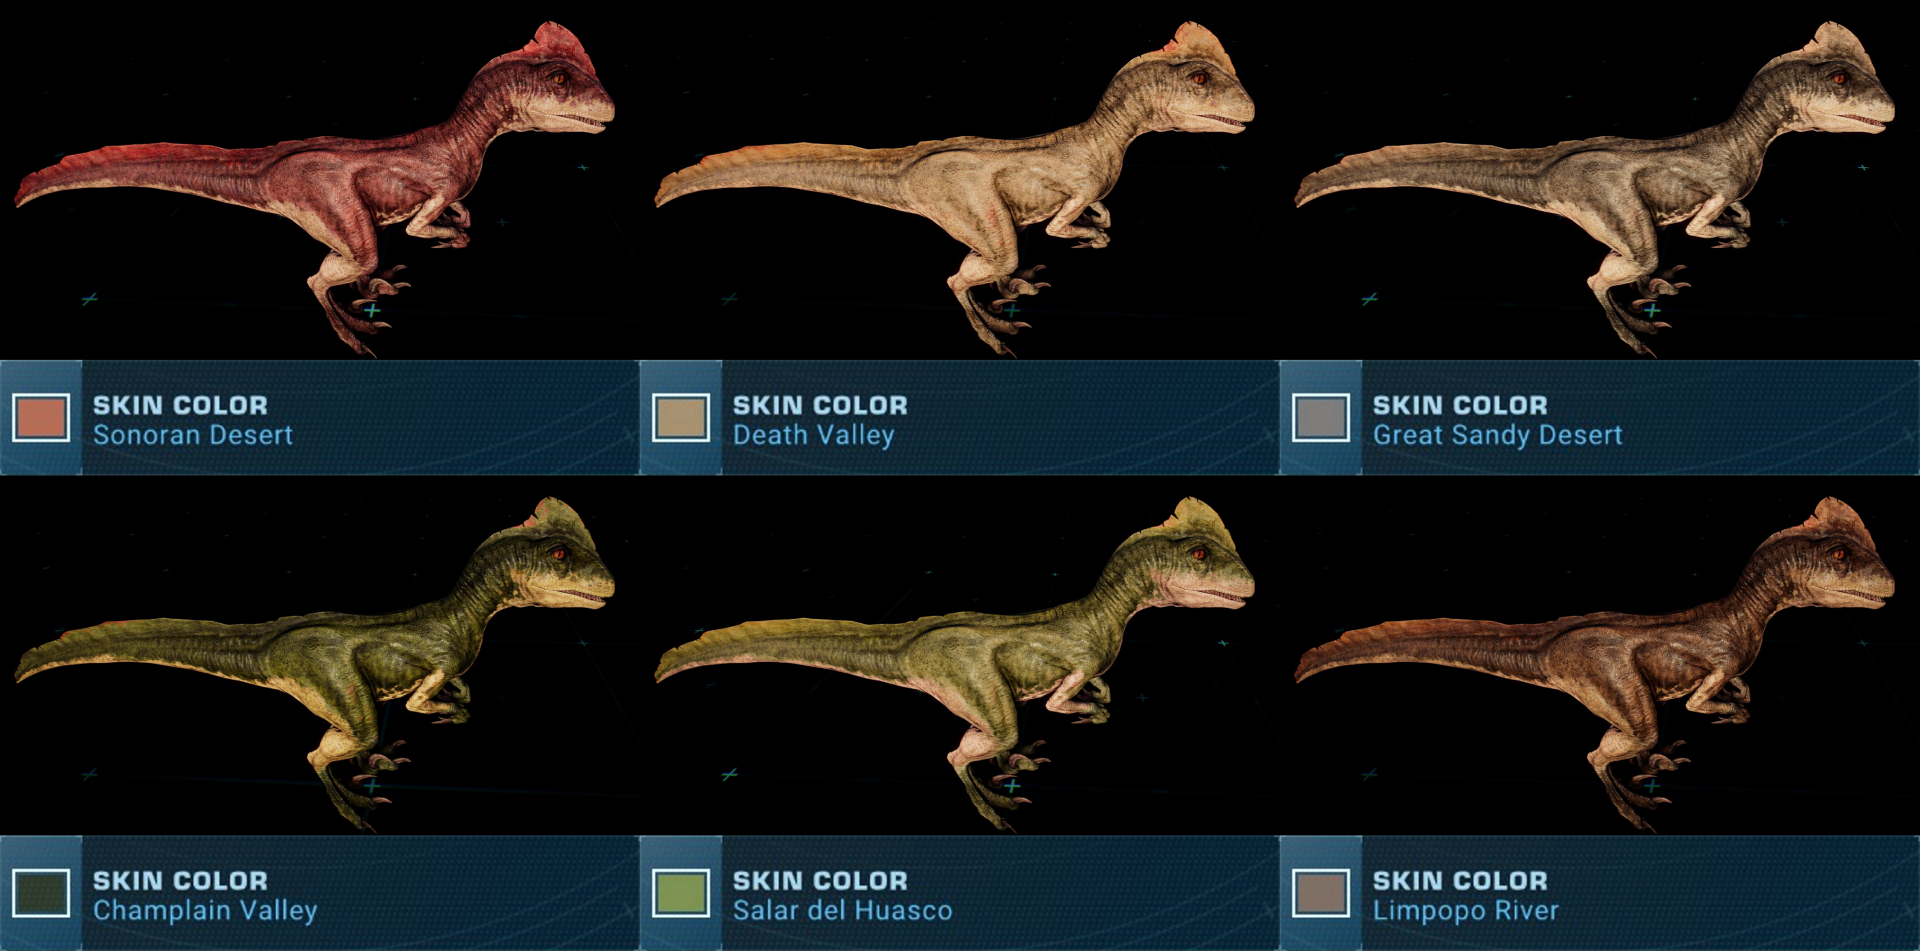Viewport: 1920px width, 951px height.
Task: Inspect the Salar del Huasco dinosaur model
Action: click(955, 663)
